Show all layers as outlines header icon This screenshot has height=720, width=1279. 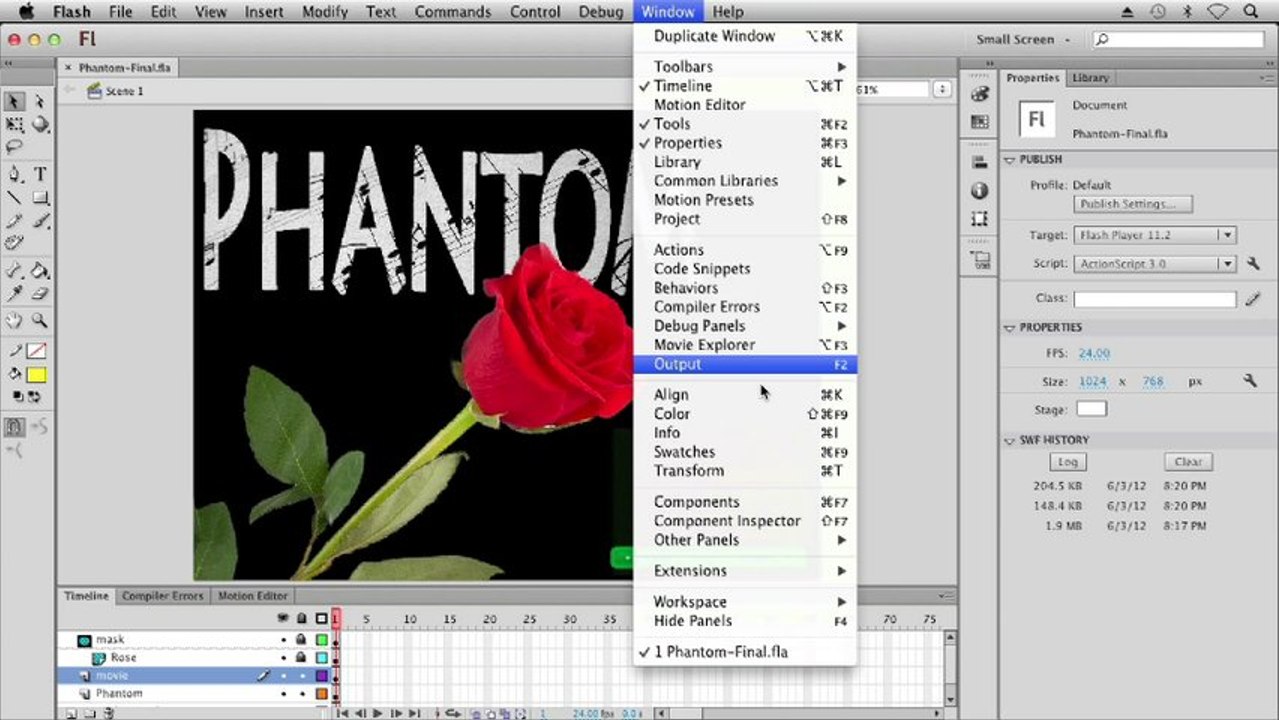click(321, 619)
